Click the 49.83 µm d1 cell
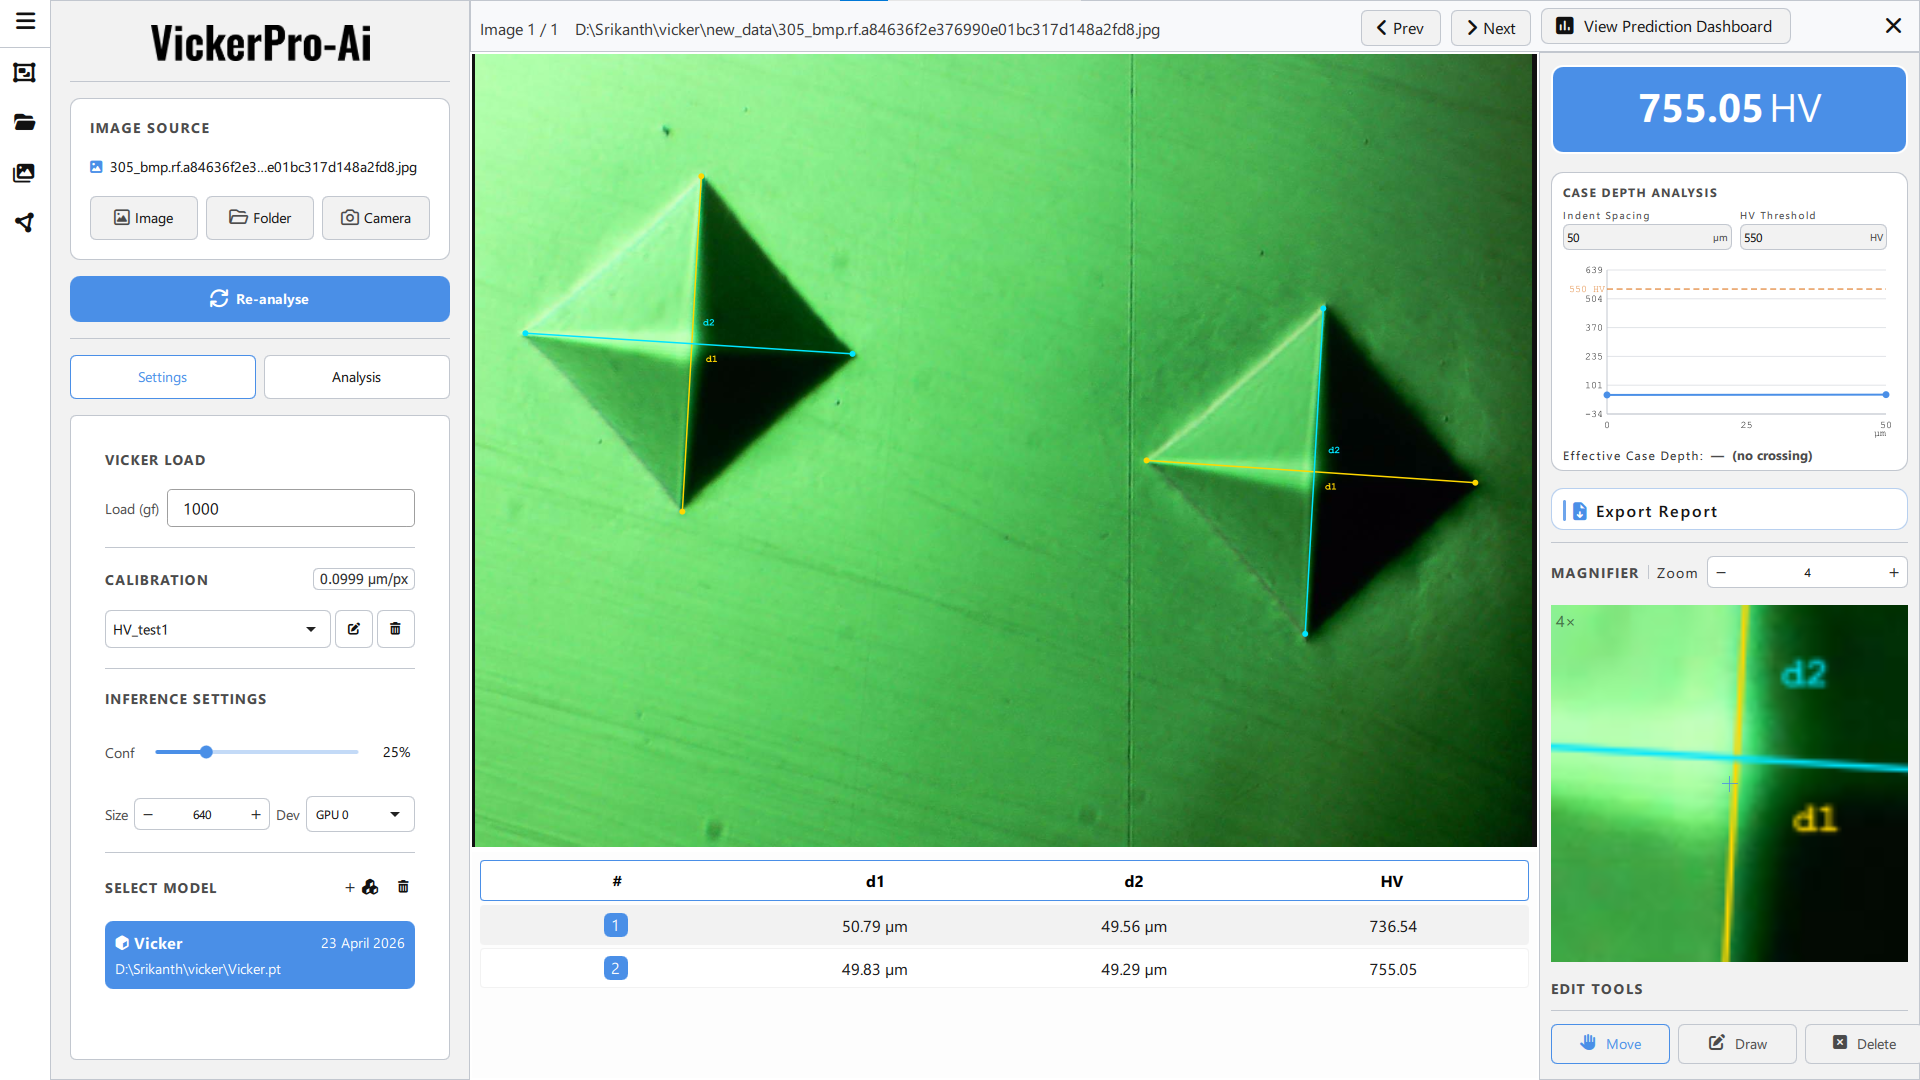The image size is (1920, 1080). pos(875,969)
